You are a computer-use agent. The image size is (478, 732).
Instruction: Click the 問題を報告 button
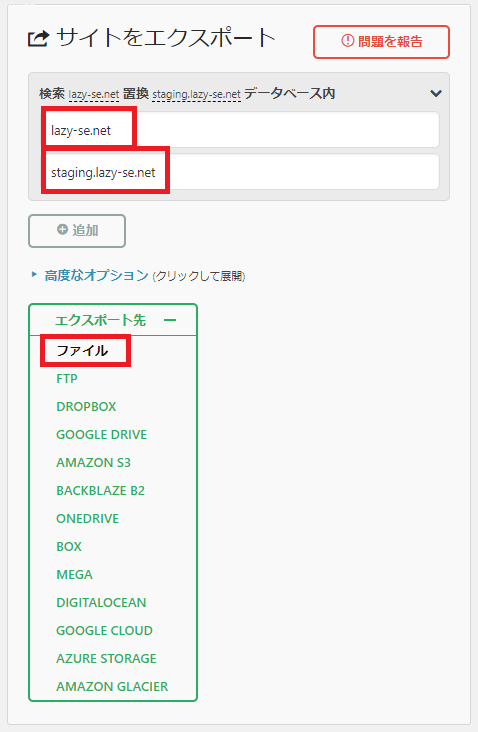click(x=381, y=42)
